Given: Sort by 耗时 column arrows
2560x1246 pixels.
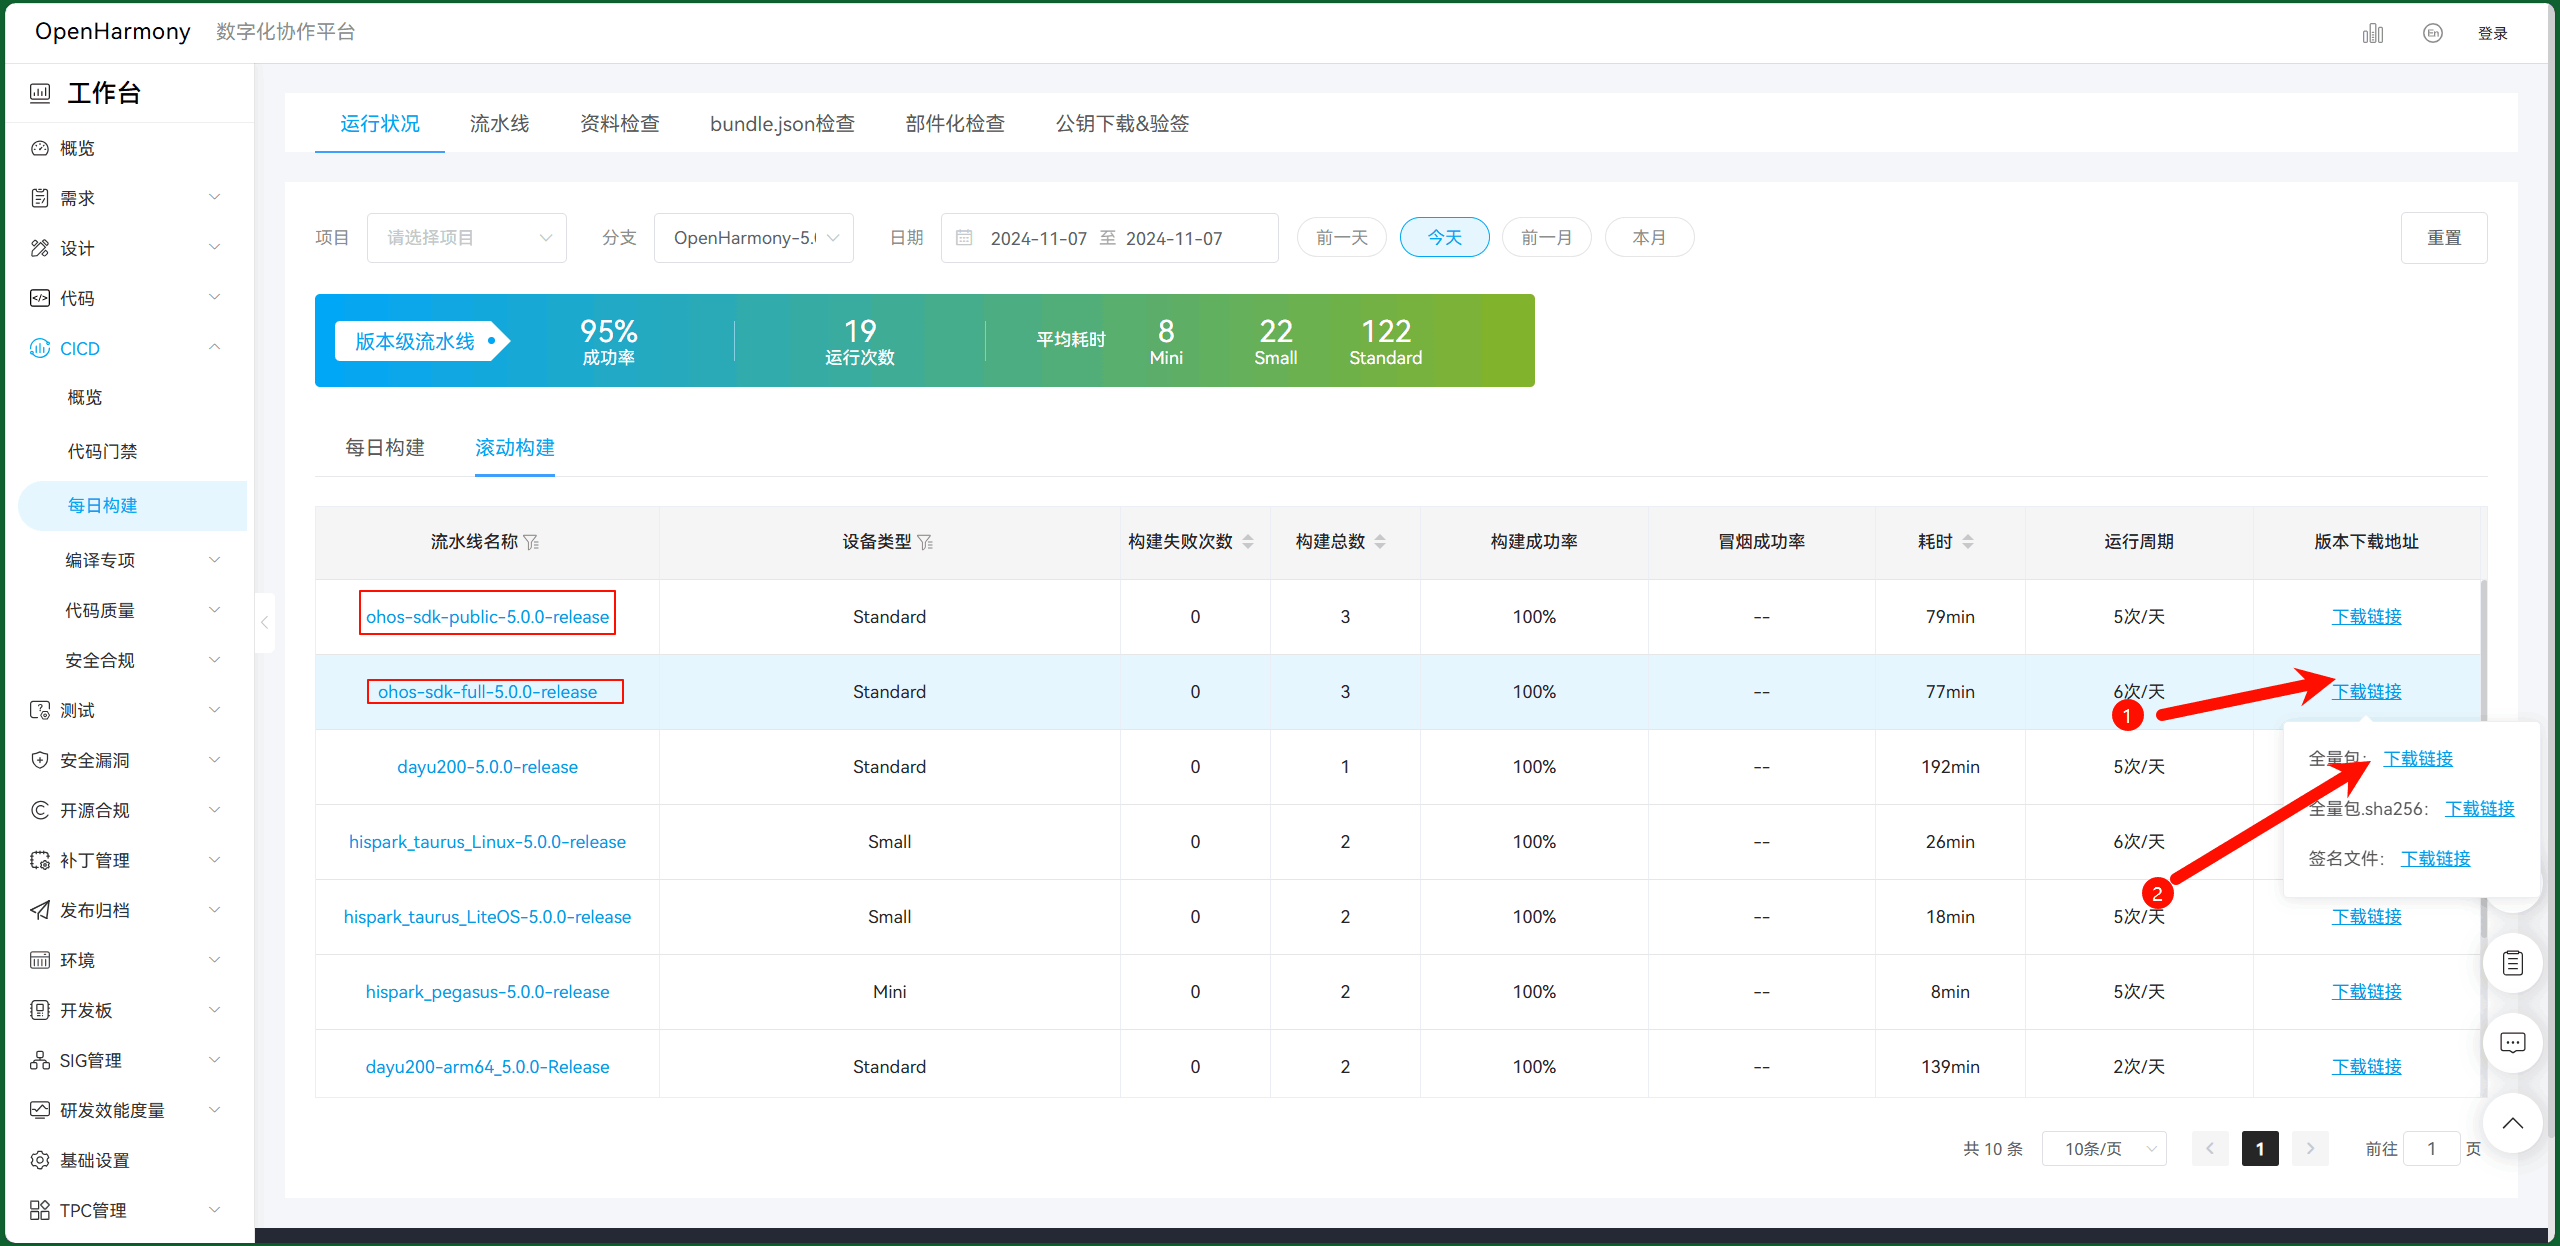Looking at the screenshot, I should (x=1968, y=542).
